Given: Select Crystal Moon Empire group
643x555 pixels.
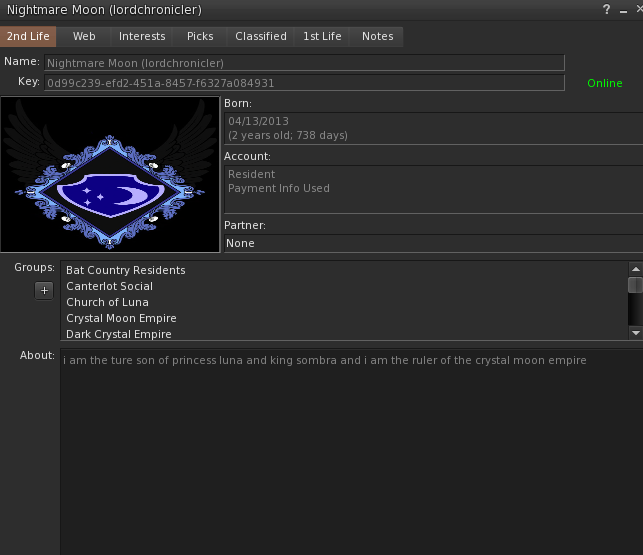Looking at the screenshot, I should tap(121, 318).
